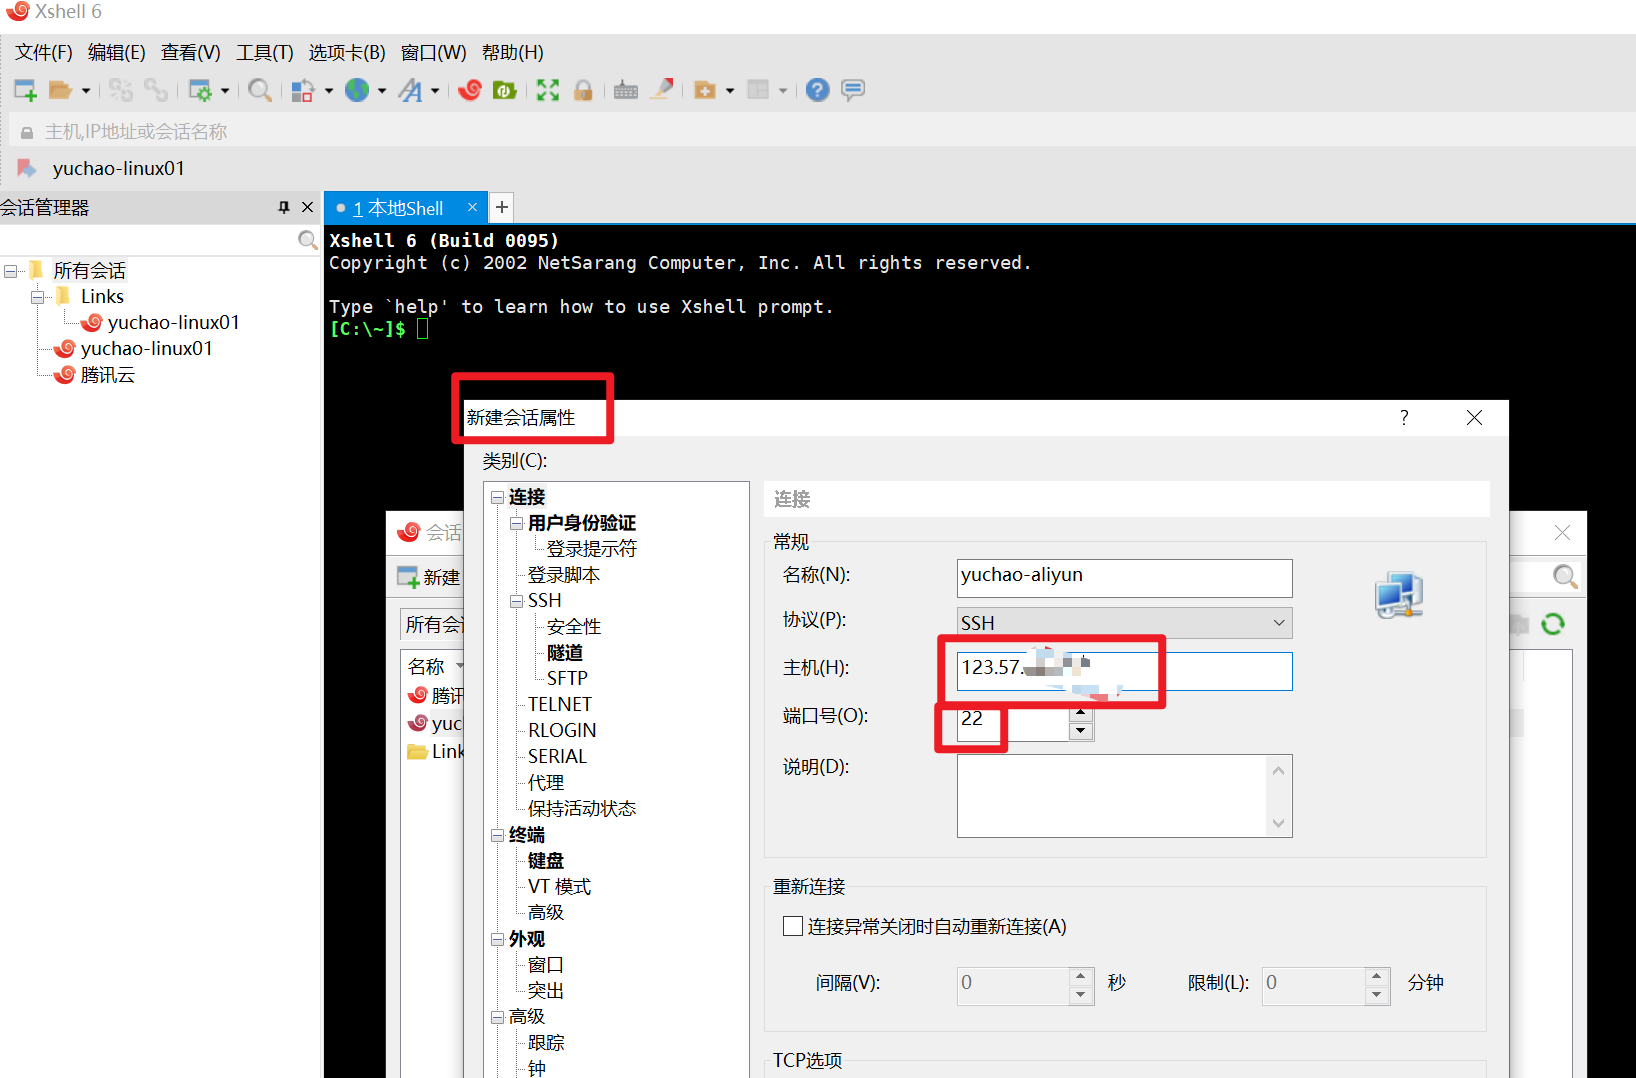Click the padlock lock icon

(x=583, y=90)
